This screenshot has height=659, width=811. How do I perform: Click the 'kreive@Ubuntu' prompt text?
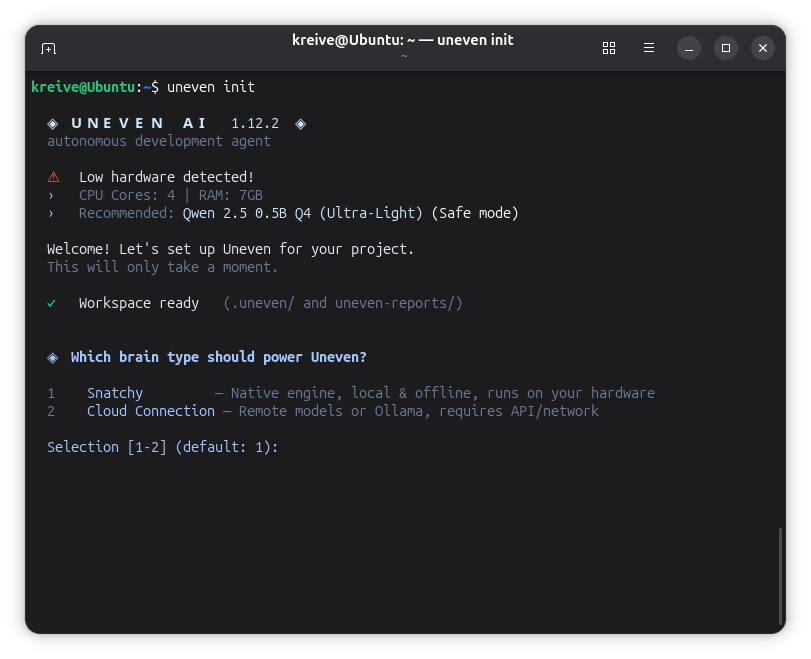tap(83, 87)
